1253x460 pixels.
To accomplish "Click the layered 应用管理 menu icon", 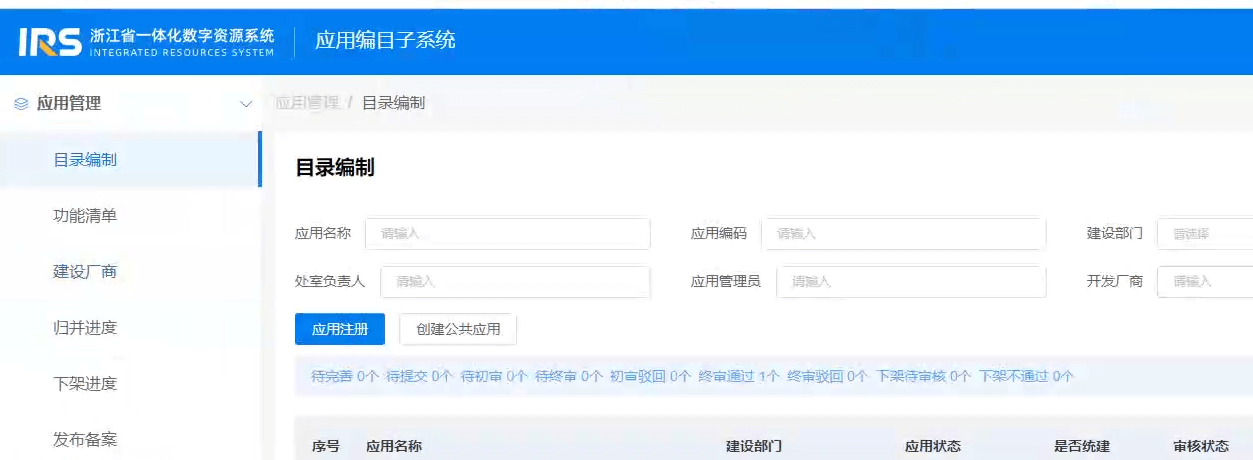I will (21, 104).
